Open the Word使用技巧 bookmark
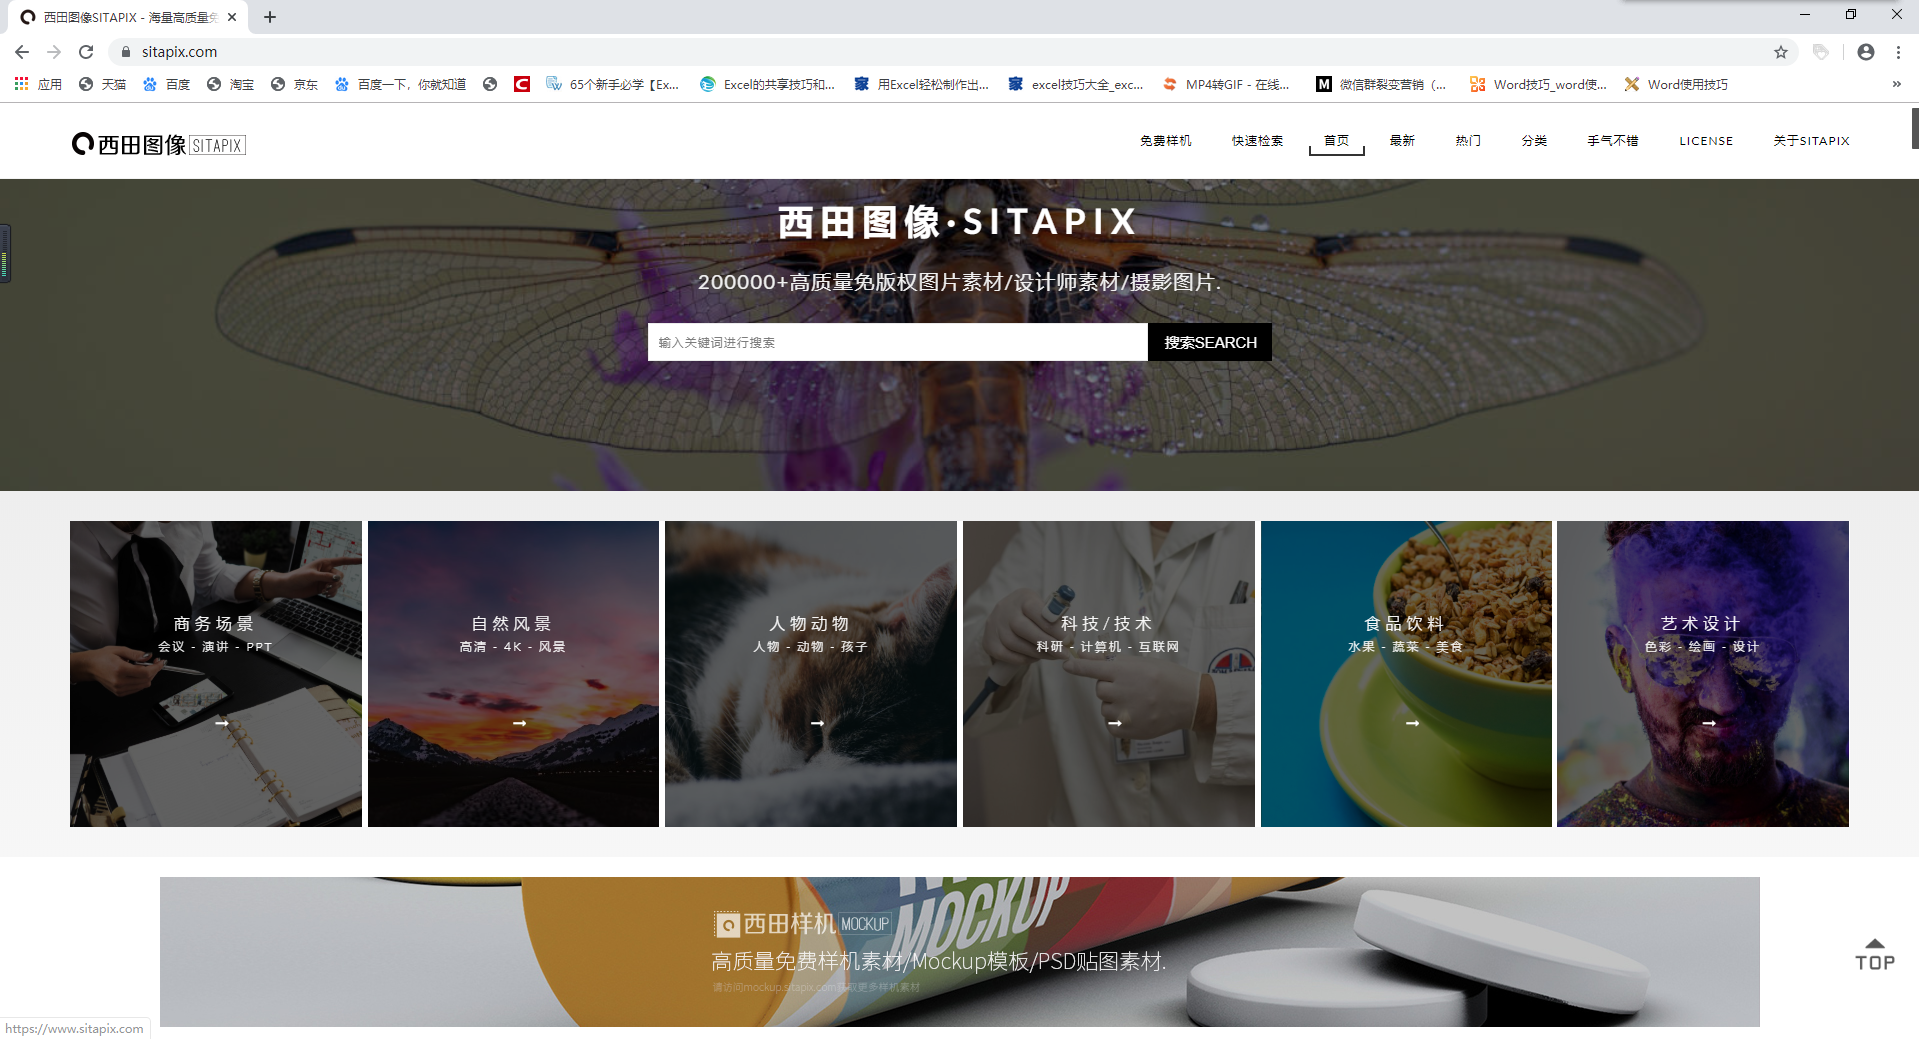Viewport: 1919px width, 1039px height. 1676,84
